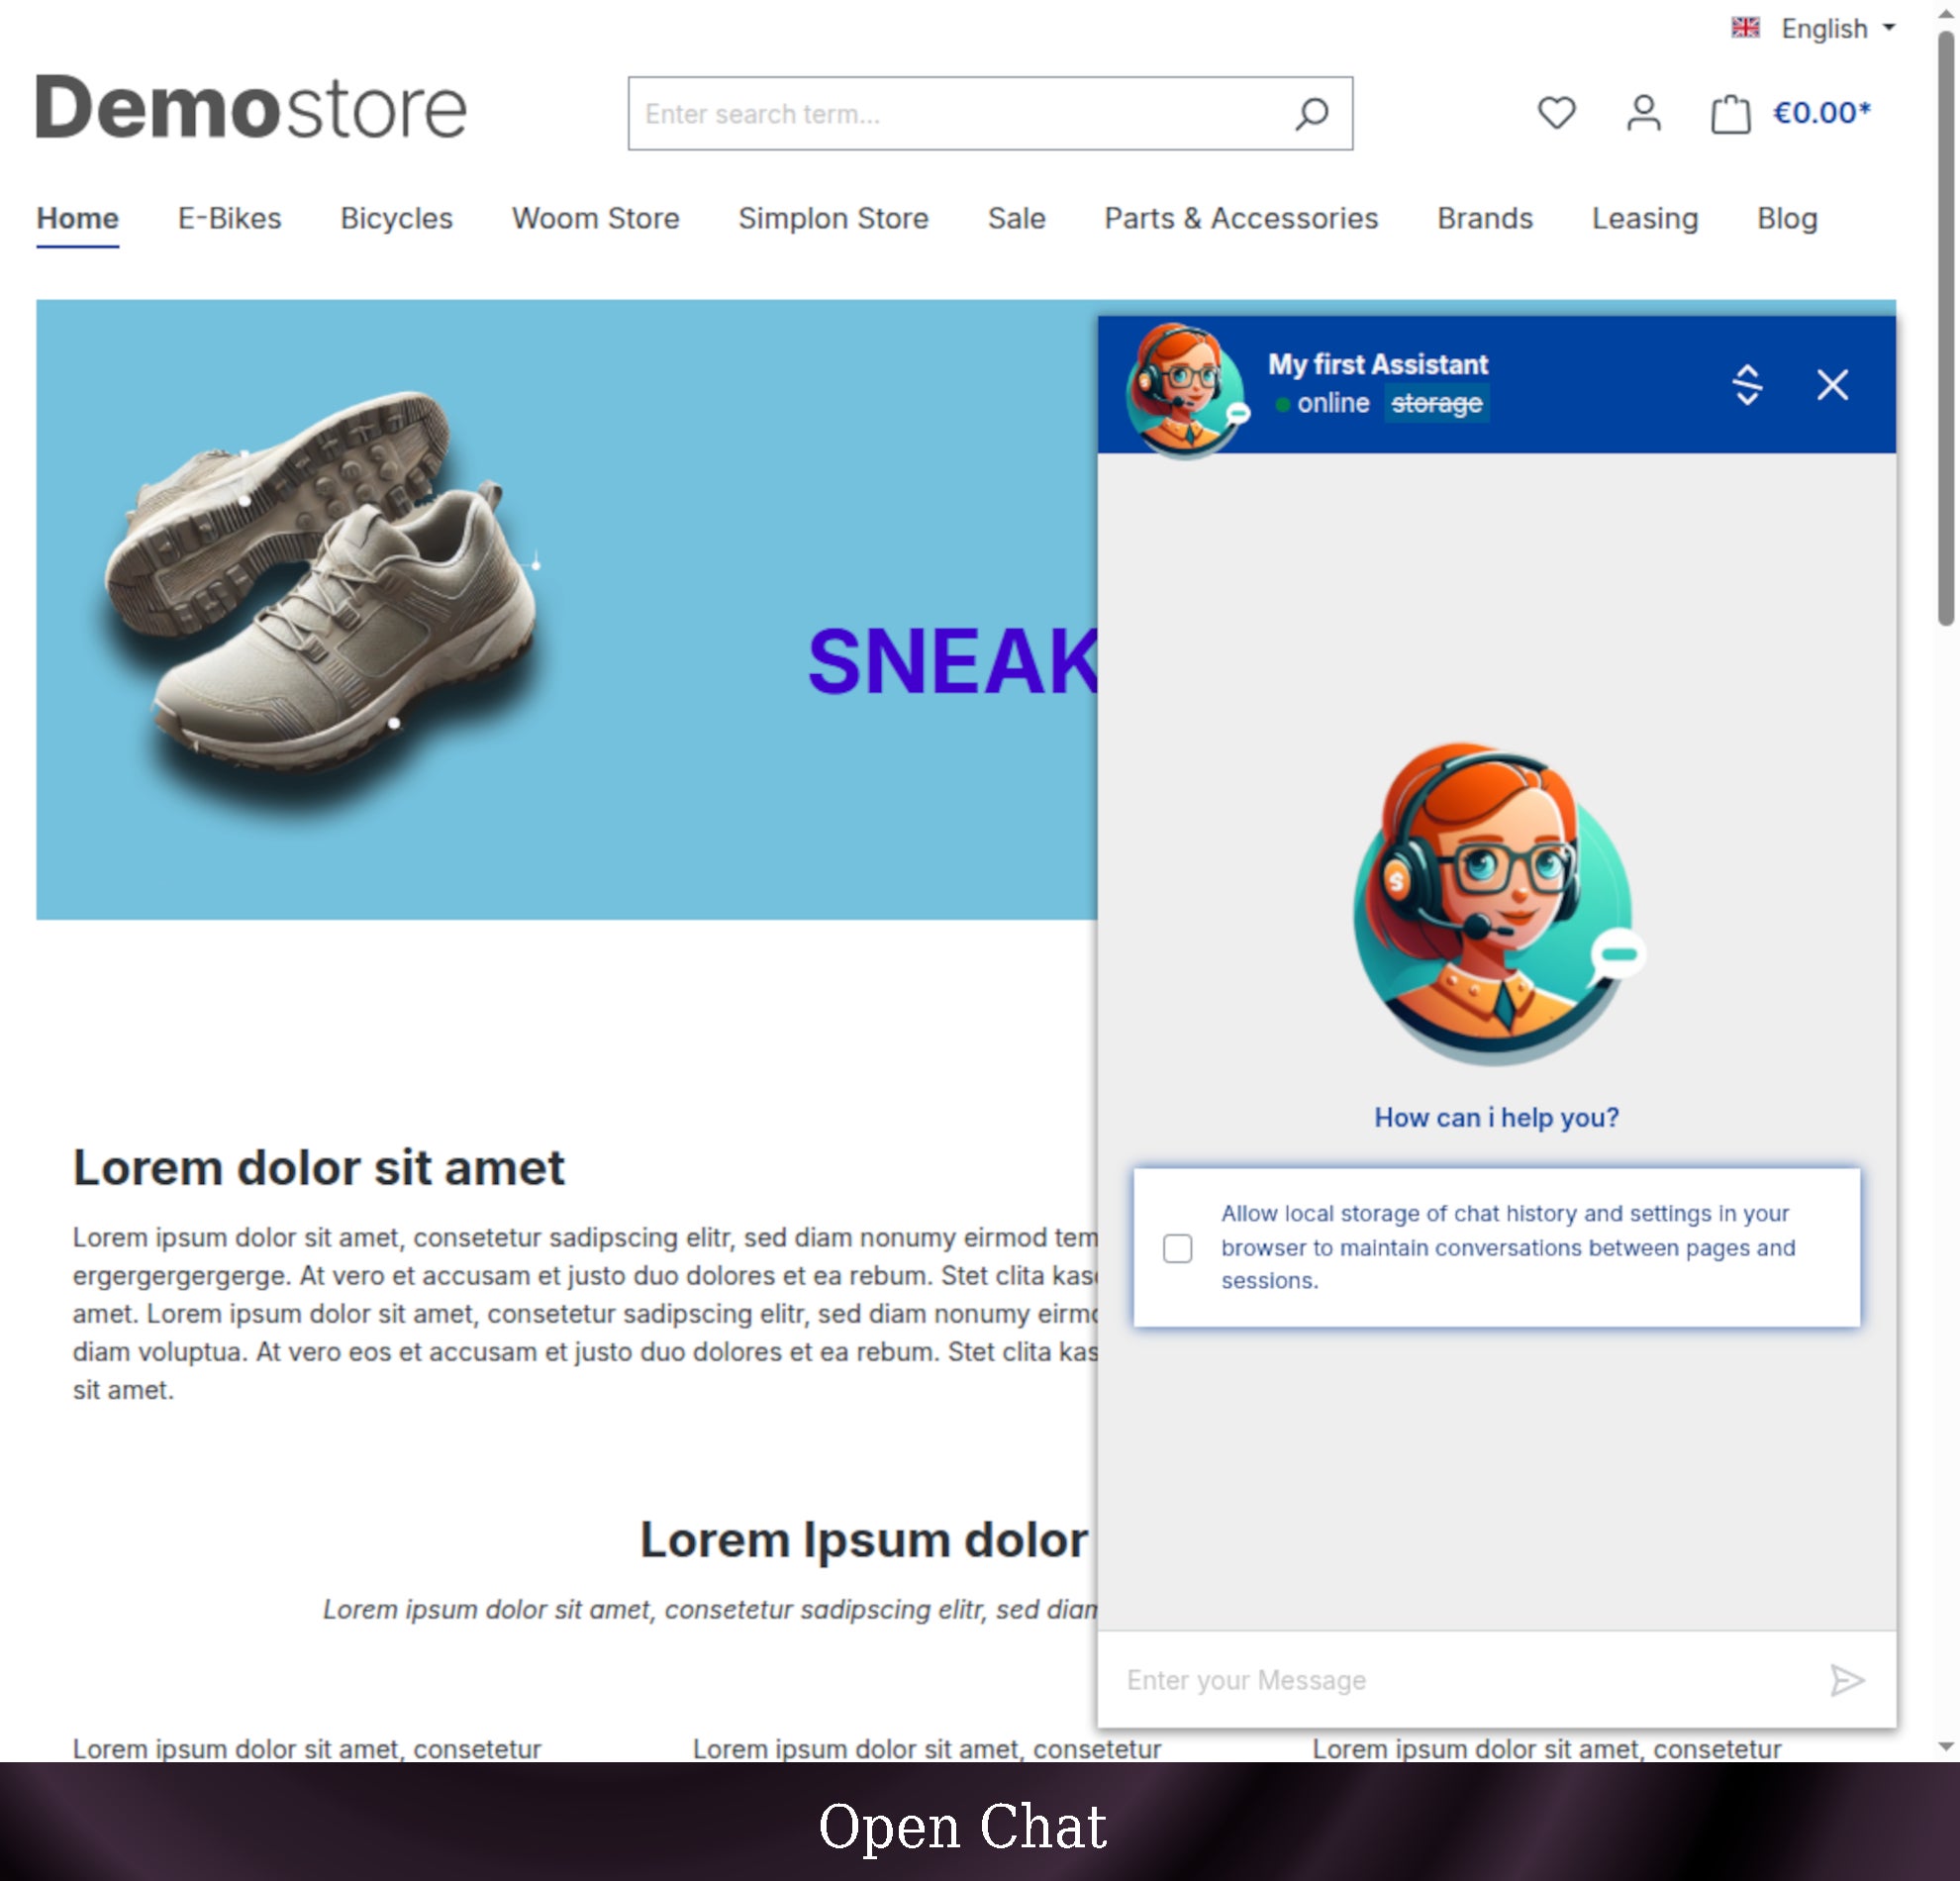This screenshot has width=1960, height=1881.
Task: Enable local storage of chat history checkbox
Action: [x=1177, y=1247]
